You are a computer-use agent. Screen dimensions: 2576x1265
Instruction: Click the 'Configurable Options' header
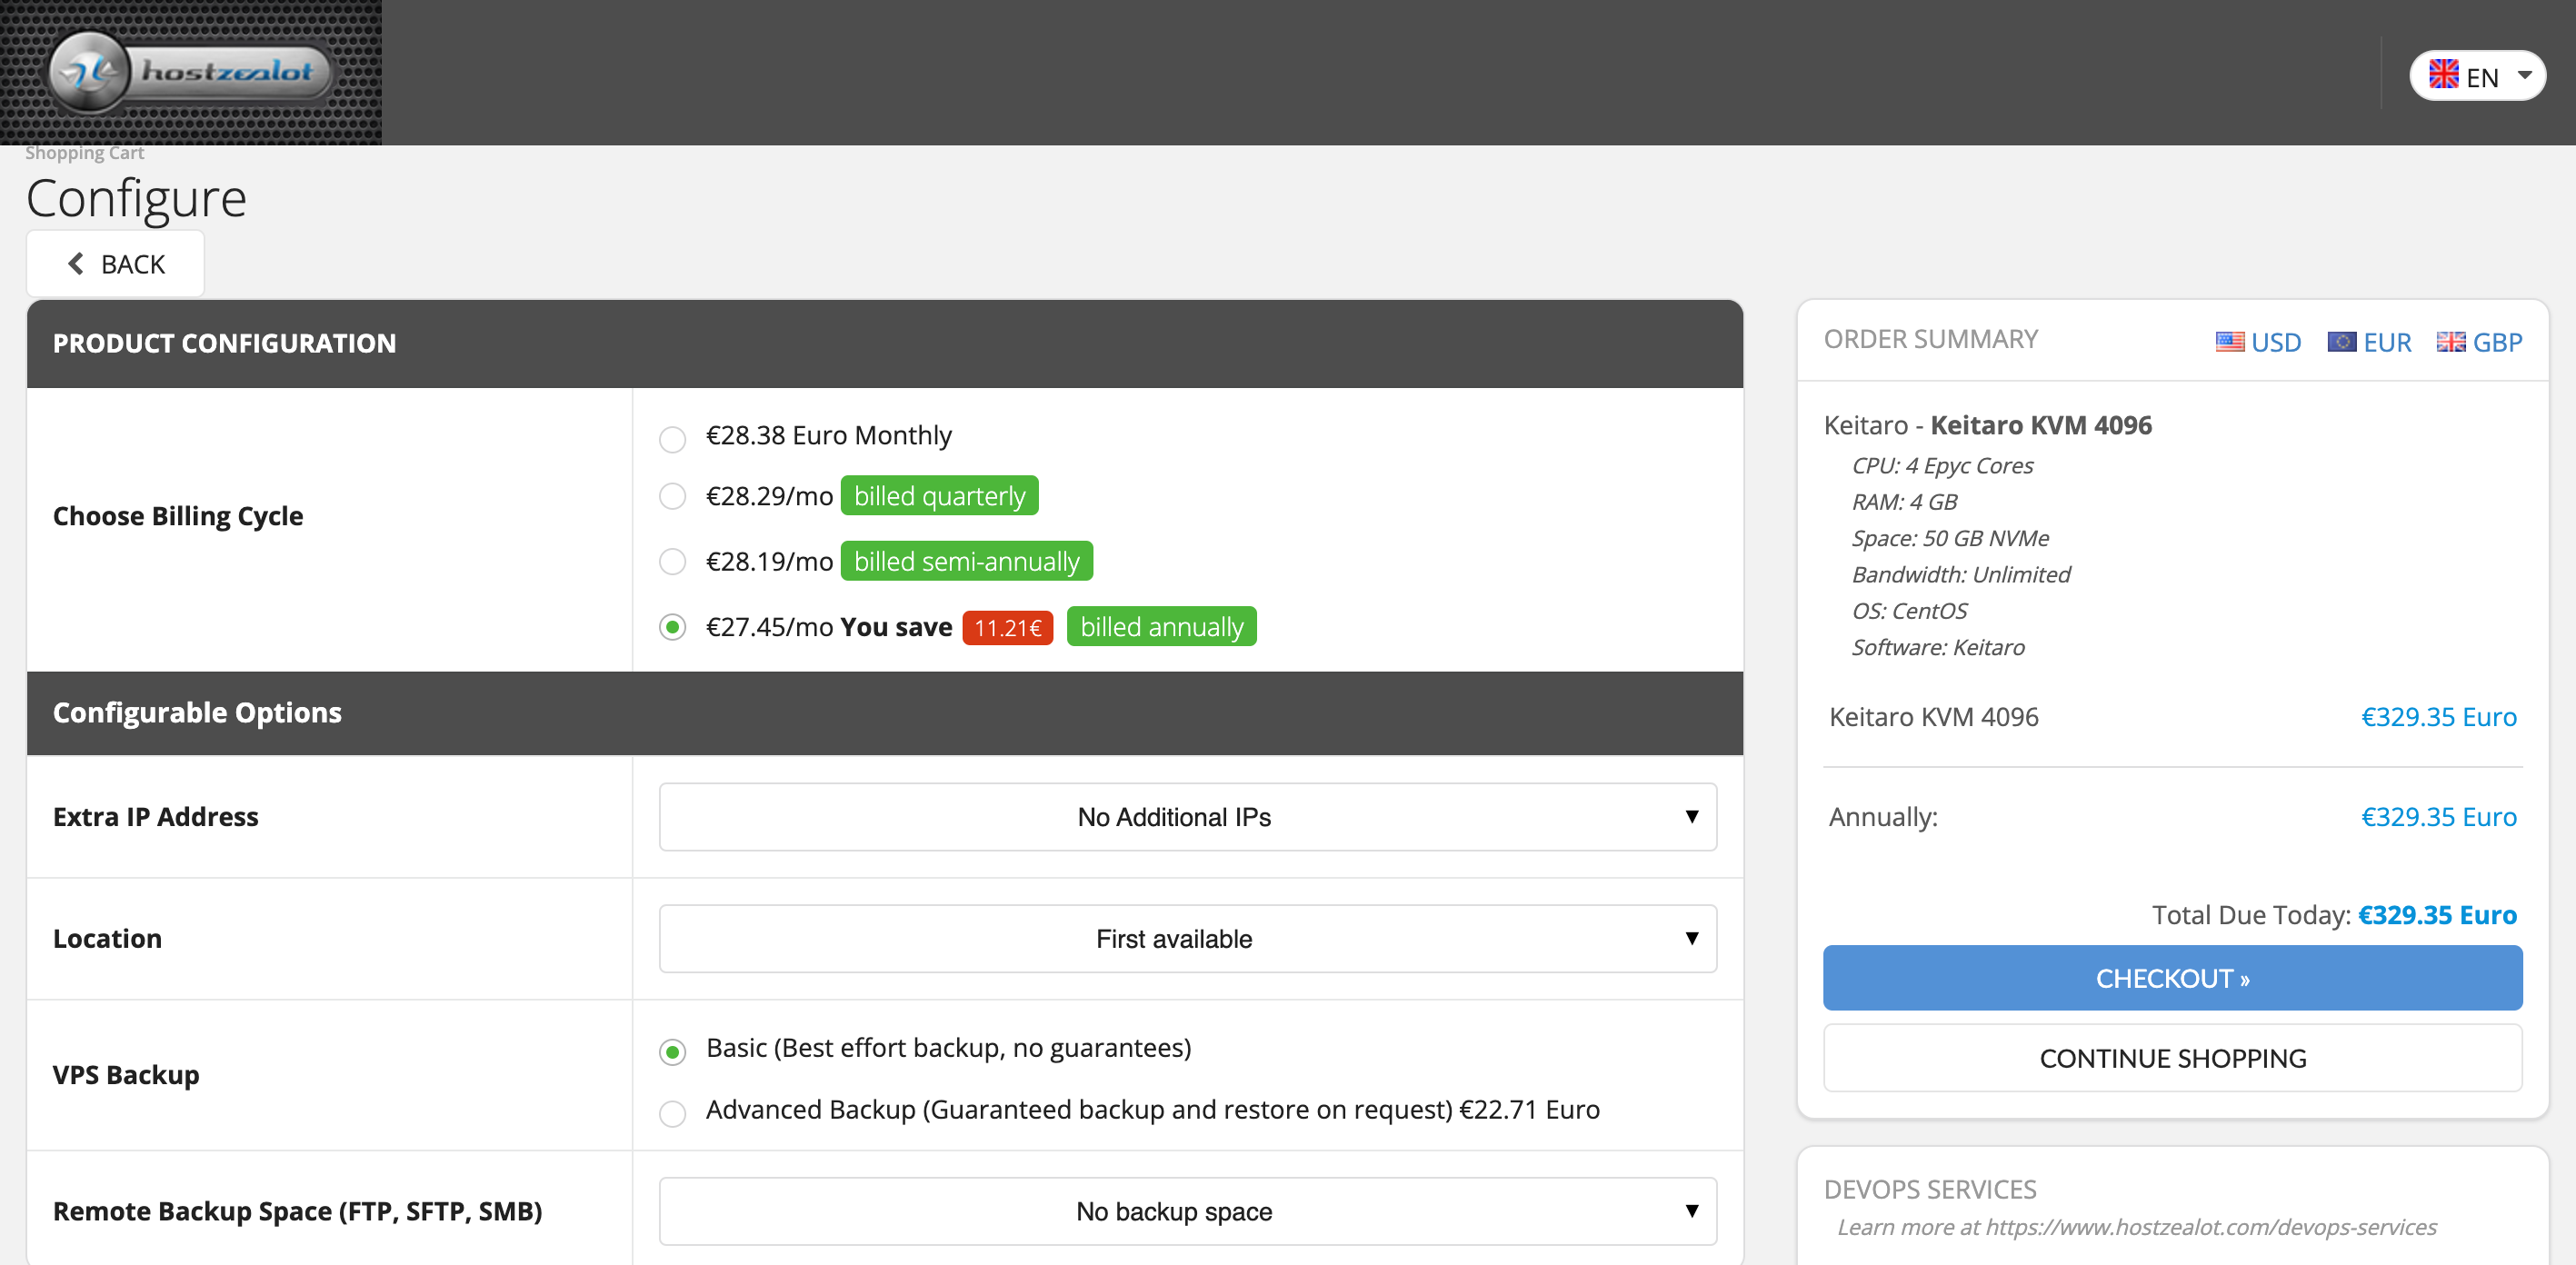click(197, 713)
